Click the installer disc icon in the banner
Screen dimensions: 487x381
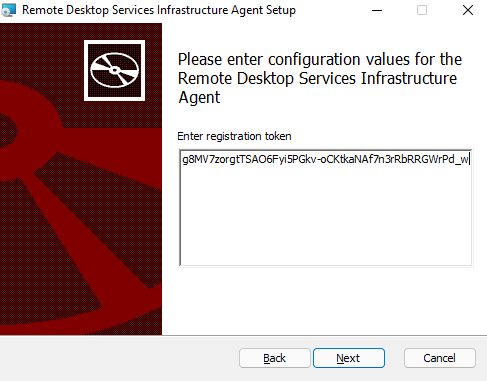click(114, 70)
